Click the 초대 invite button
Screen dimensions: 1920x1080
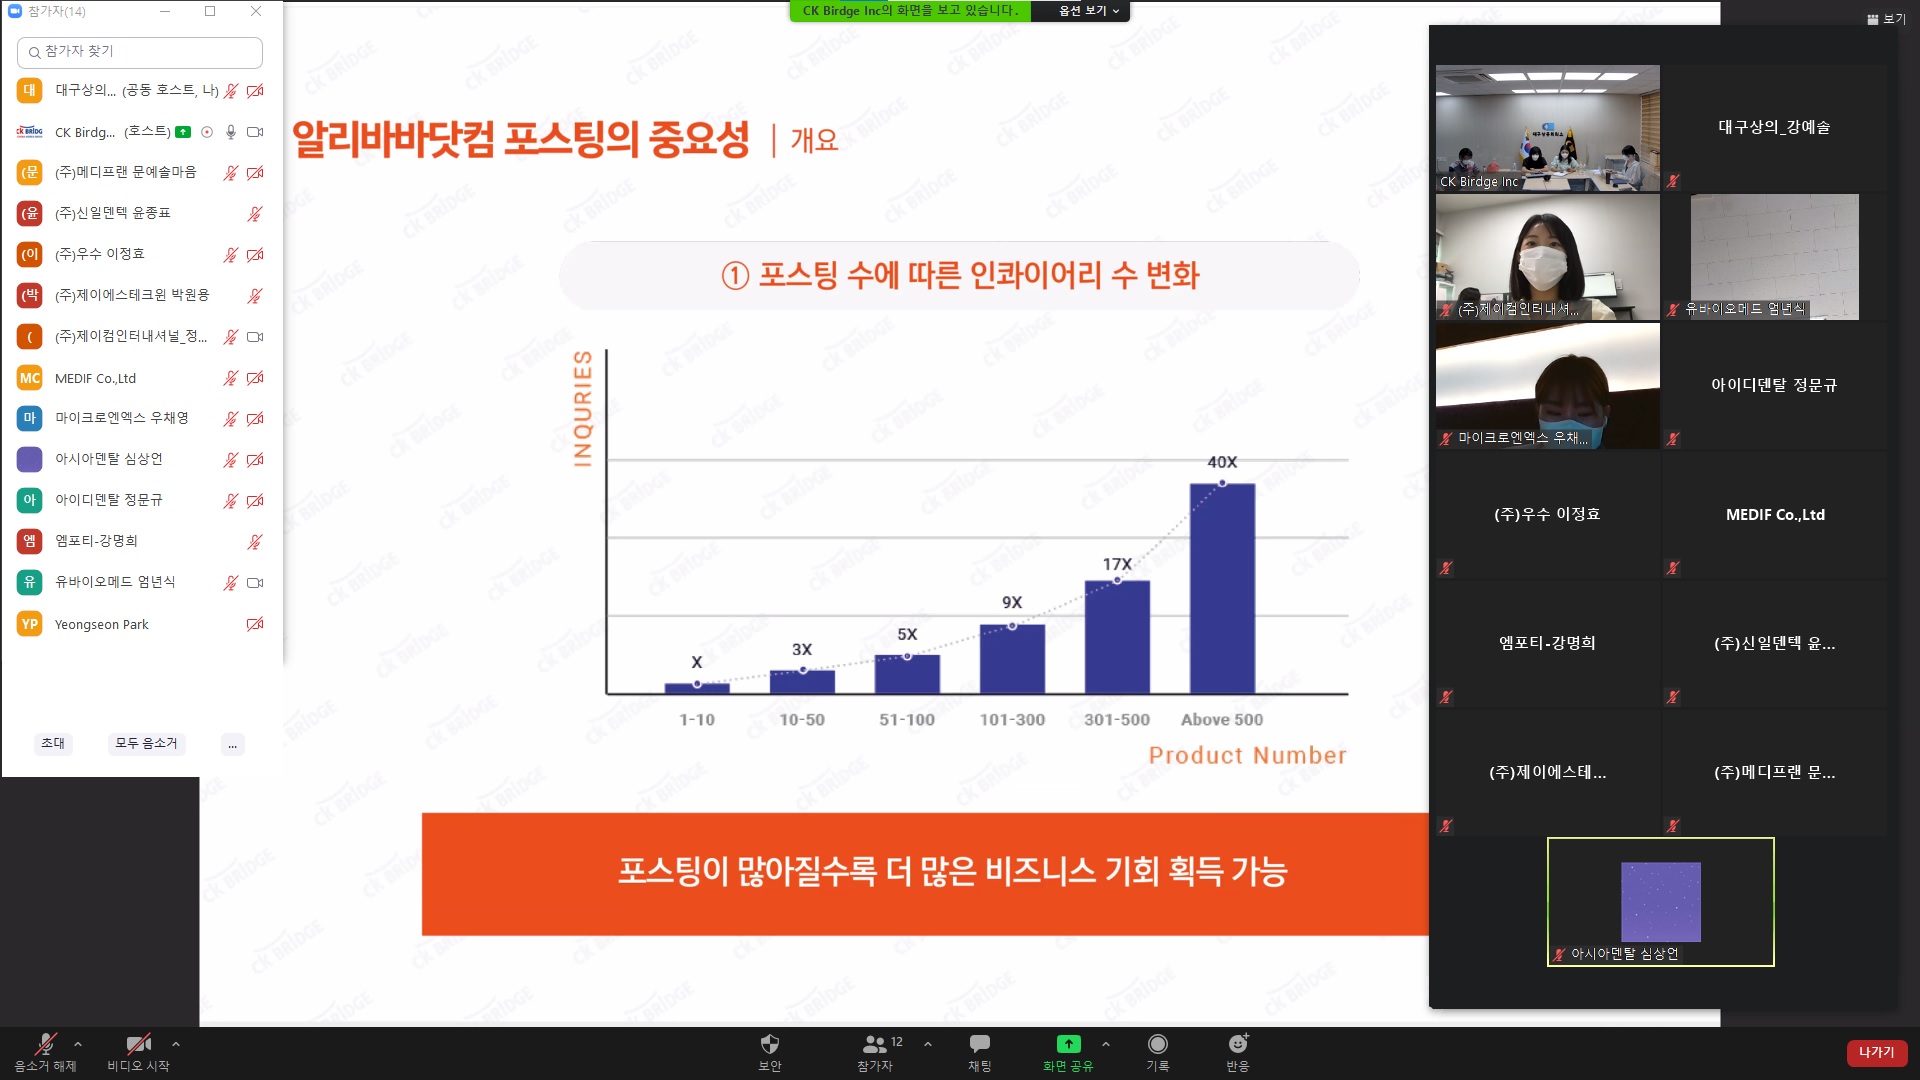click(x=53, y=744)
